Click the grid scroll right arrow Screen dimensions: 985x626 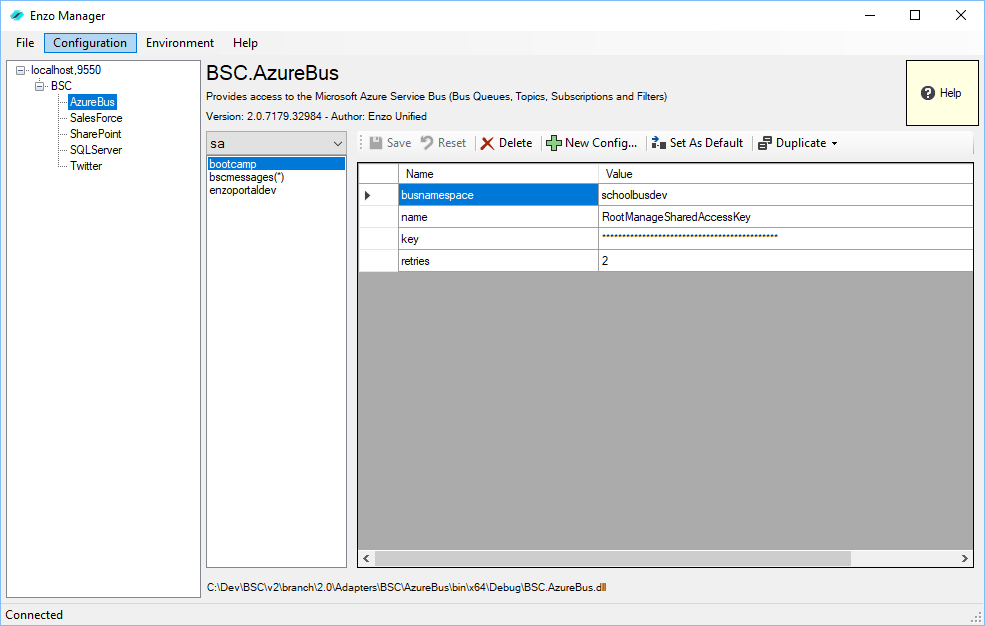pos(965,558)
